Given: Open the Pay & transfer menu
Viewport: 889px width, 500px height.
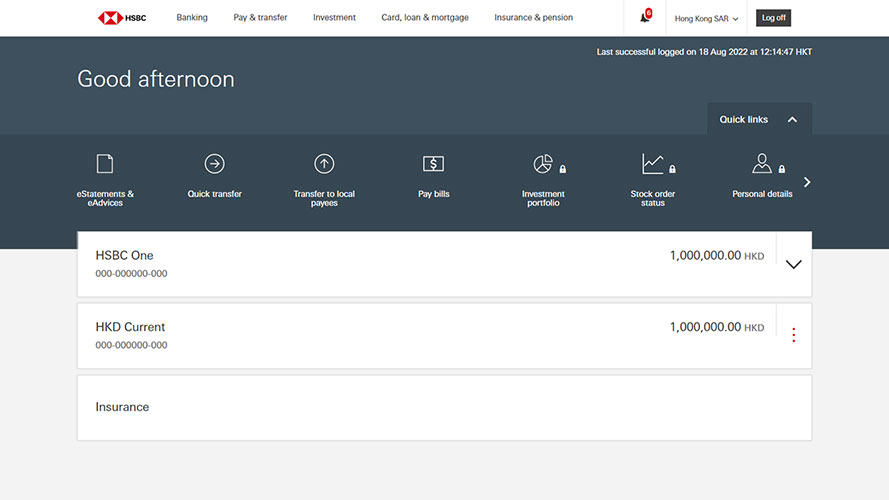Looking at the screenshot, I should coord(260,18).
